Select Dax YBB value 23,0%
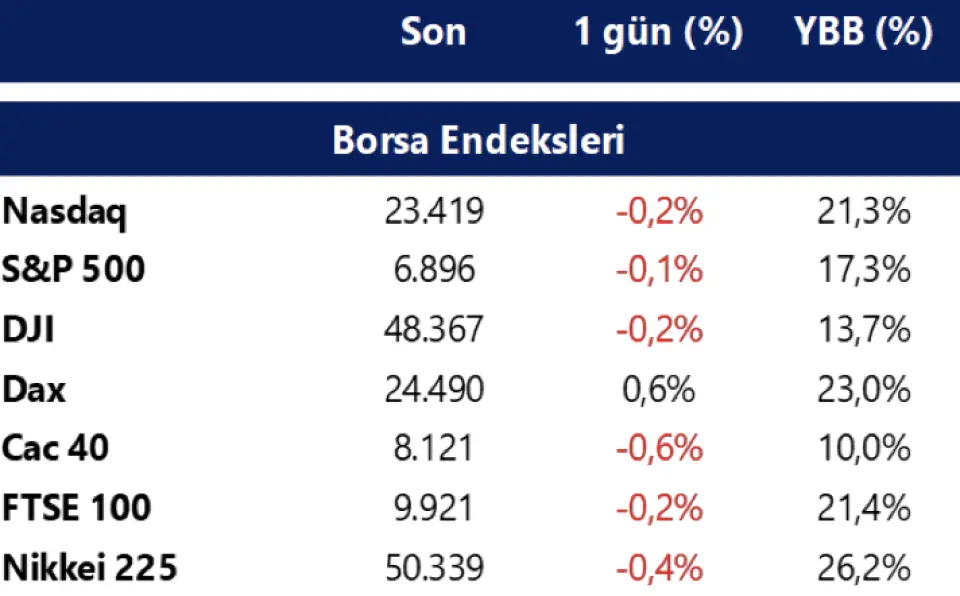960x596 pixels. 863,389
